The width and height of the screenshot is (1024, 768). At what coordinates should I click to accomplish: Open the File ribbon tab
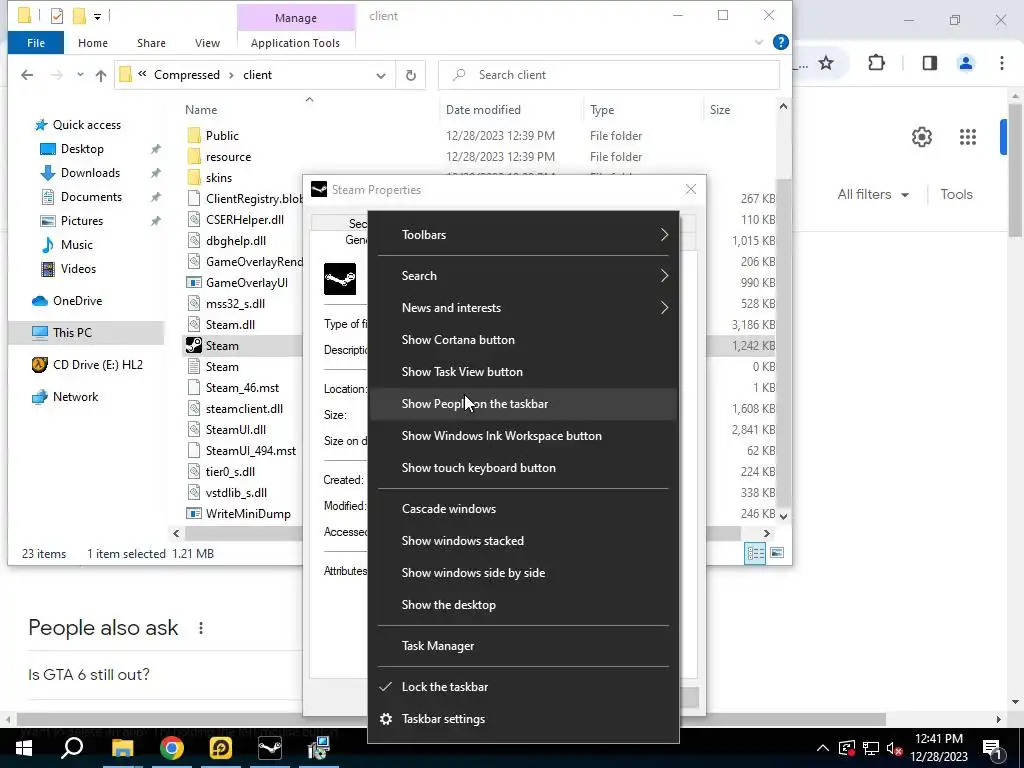(x=36, y=43)
